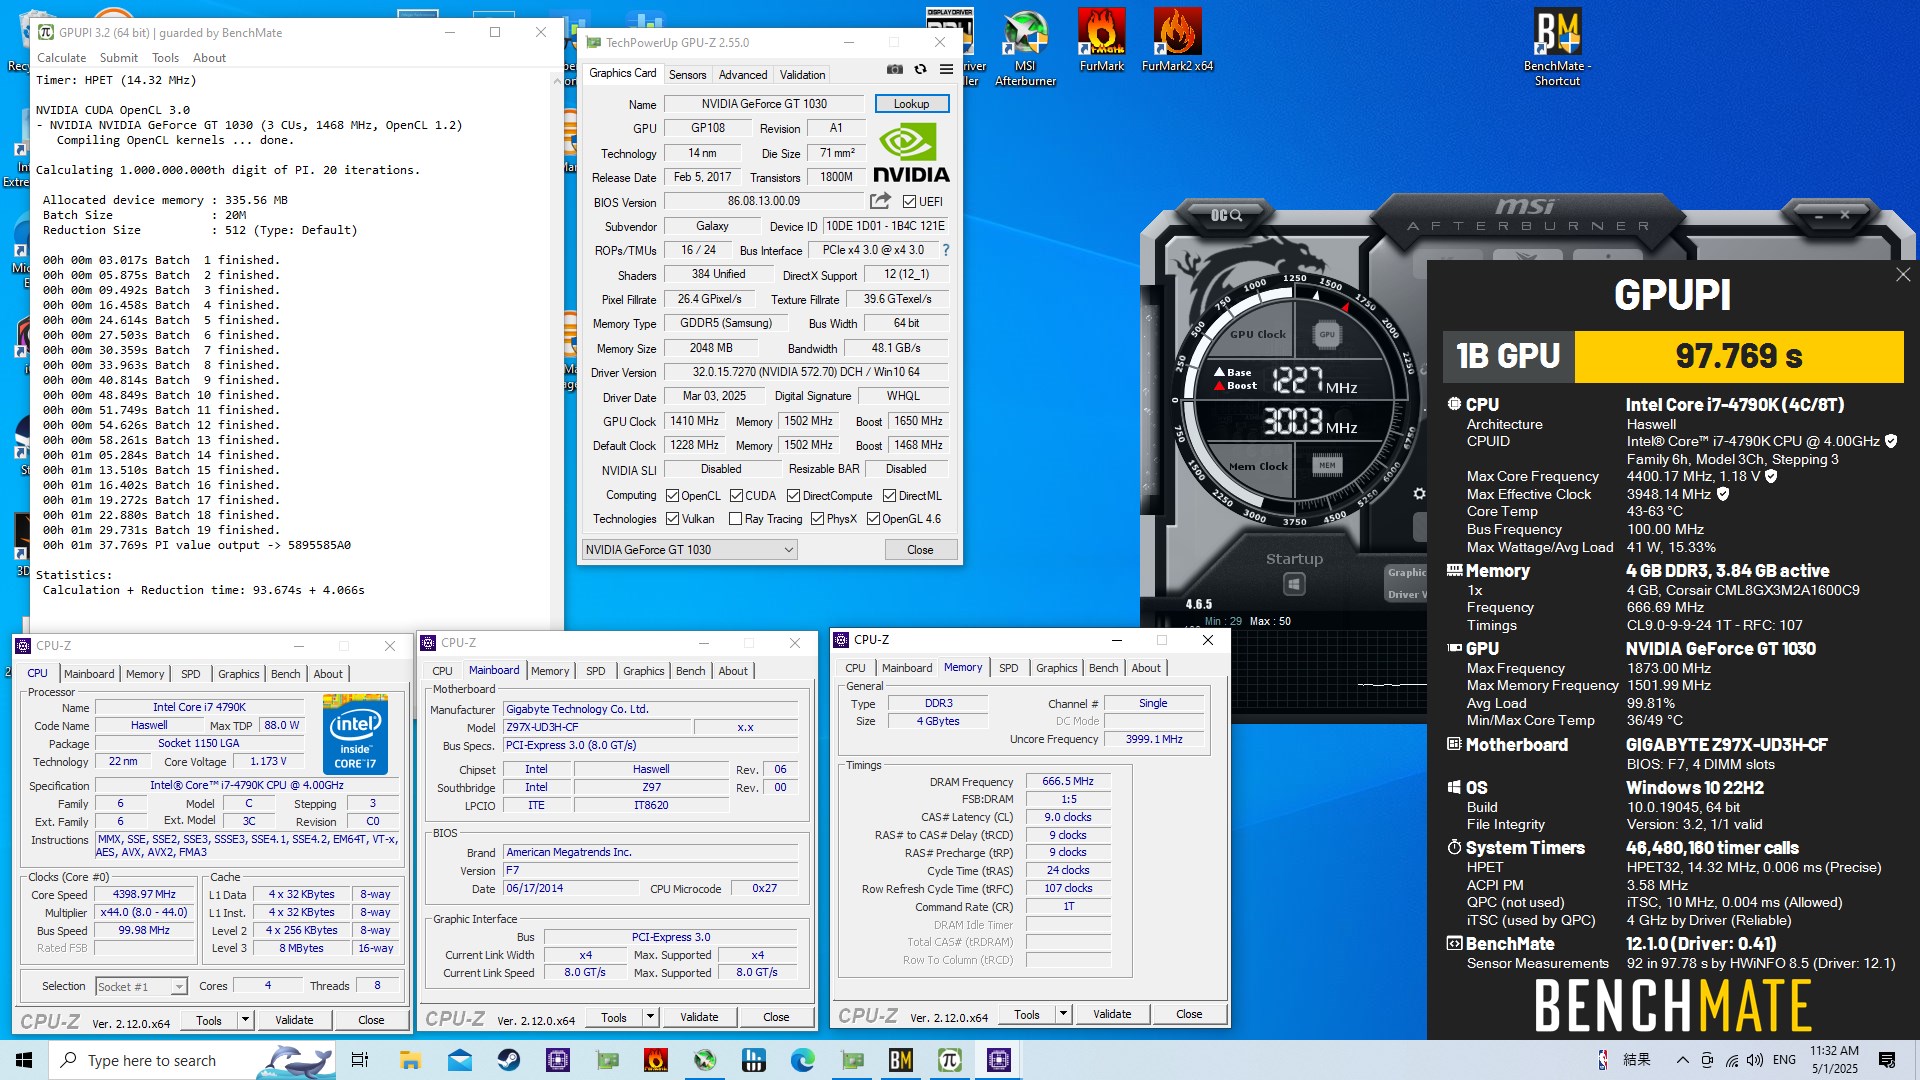Click the volume icon in system tray
This screenshot has height=1080, width=1920.
pyautogui.click(x=1755, y=1060)
